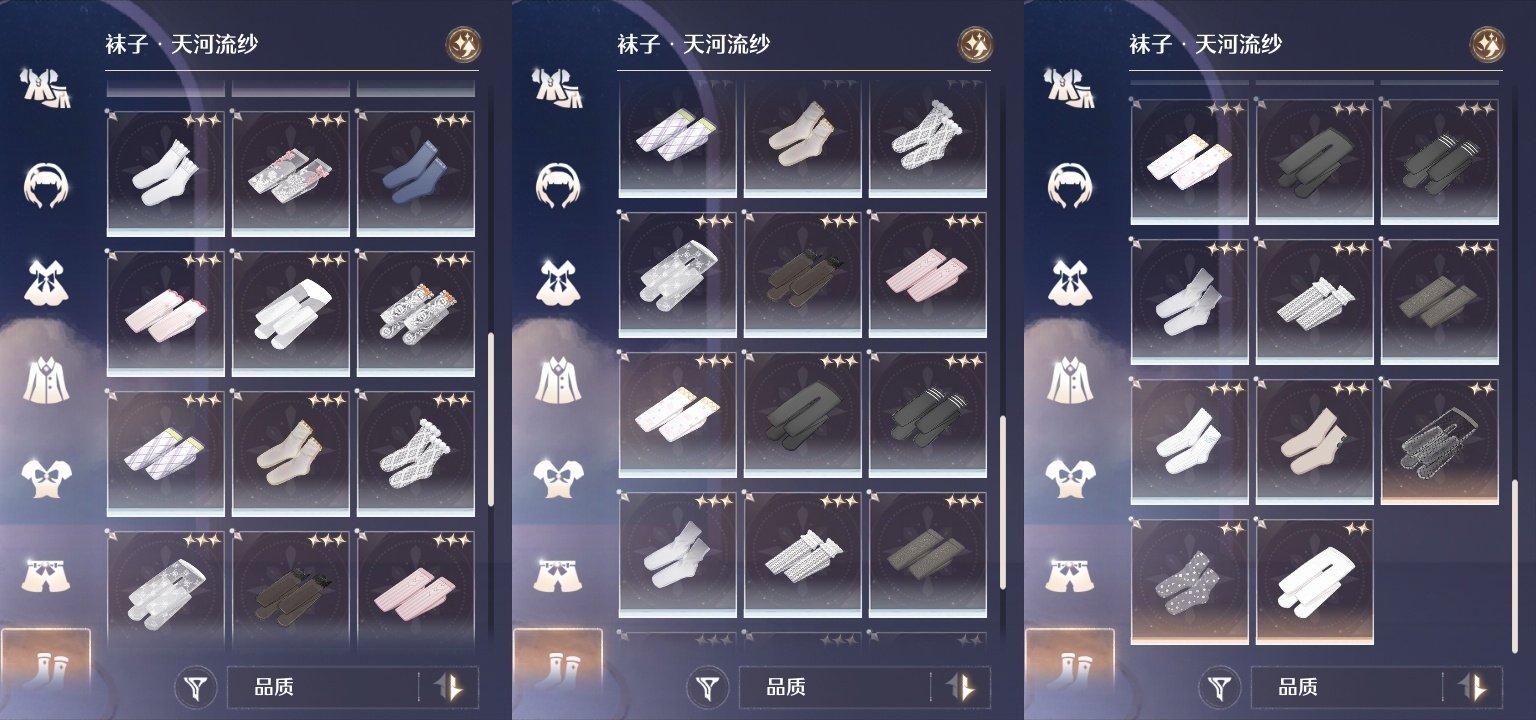Click filter funnel in the right panel
The image size is (1536, 720).
1220,687
